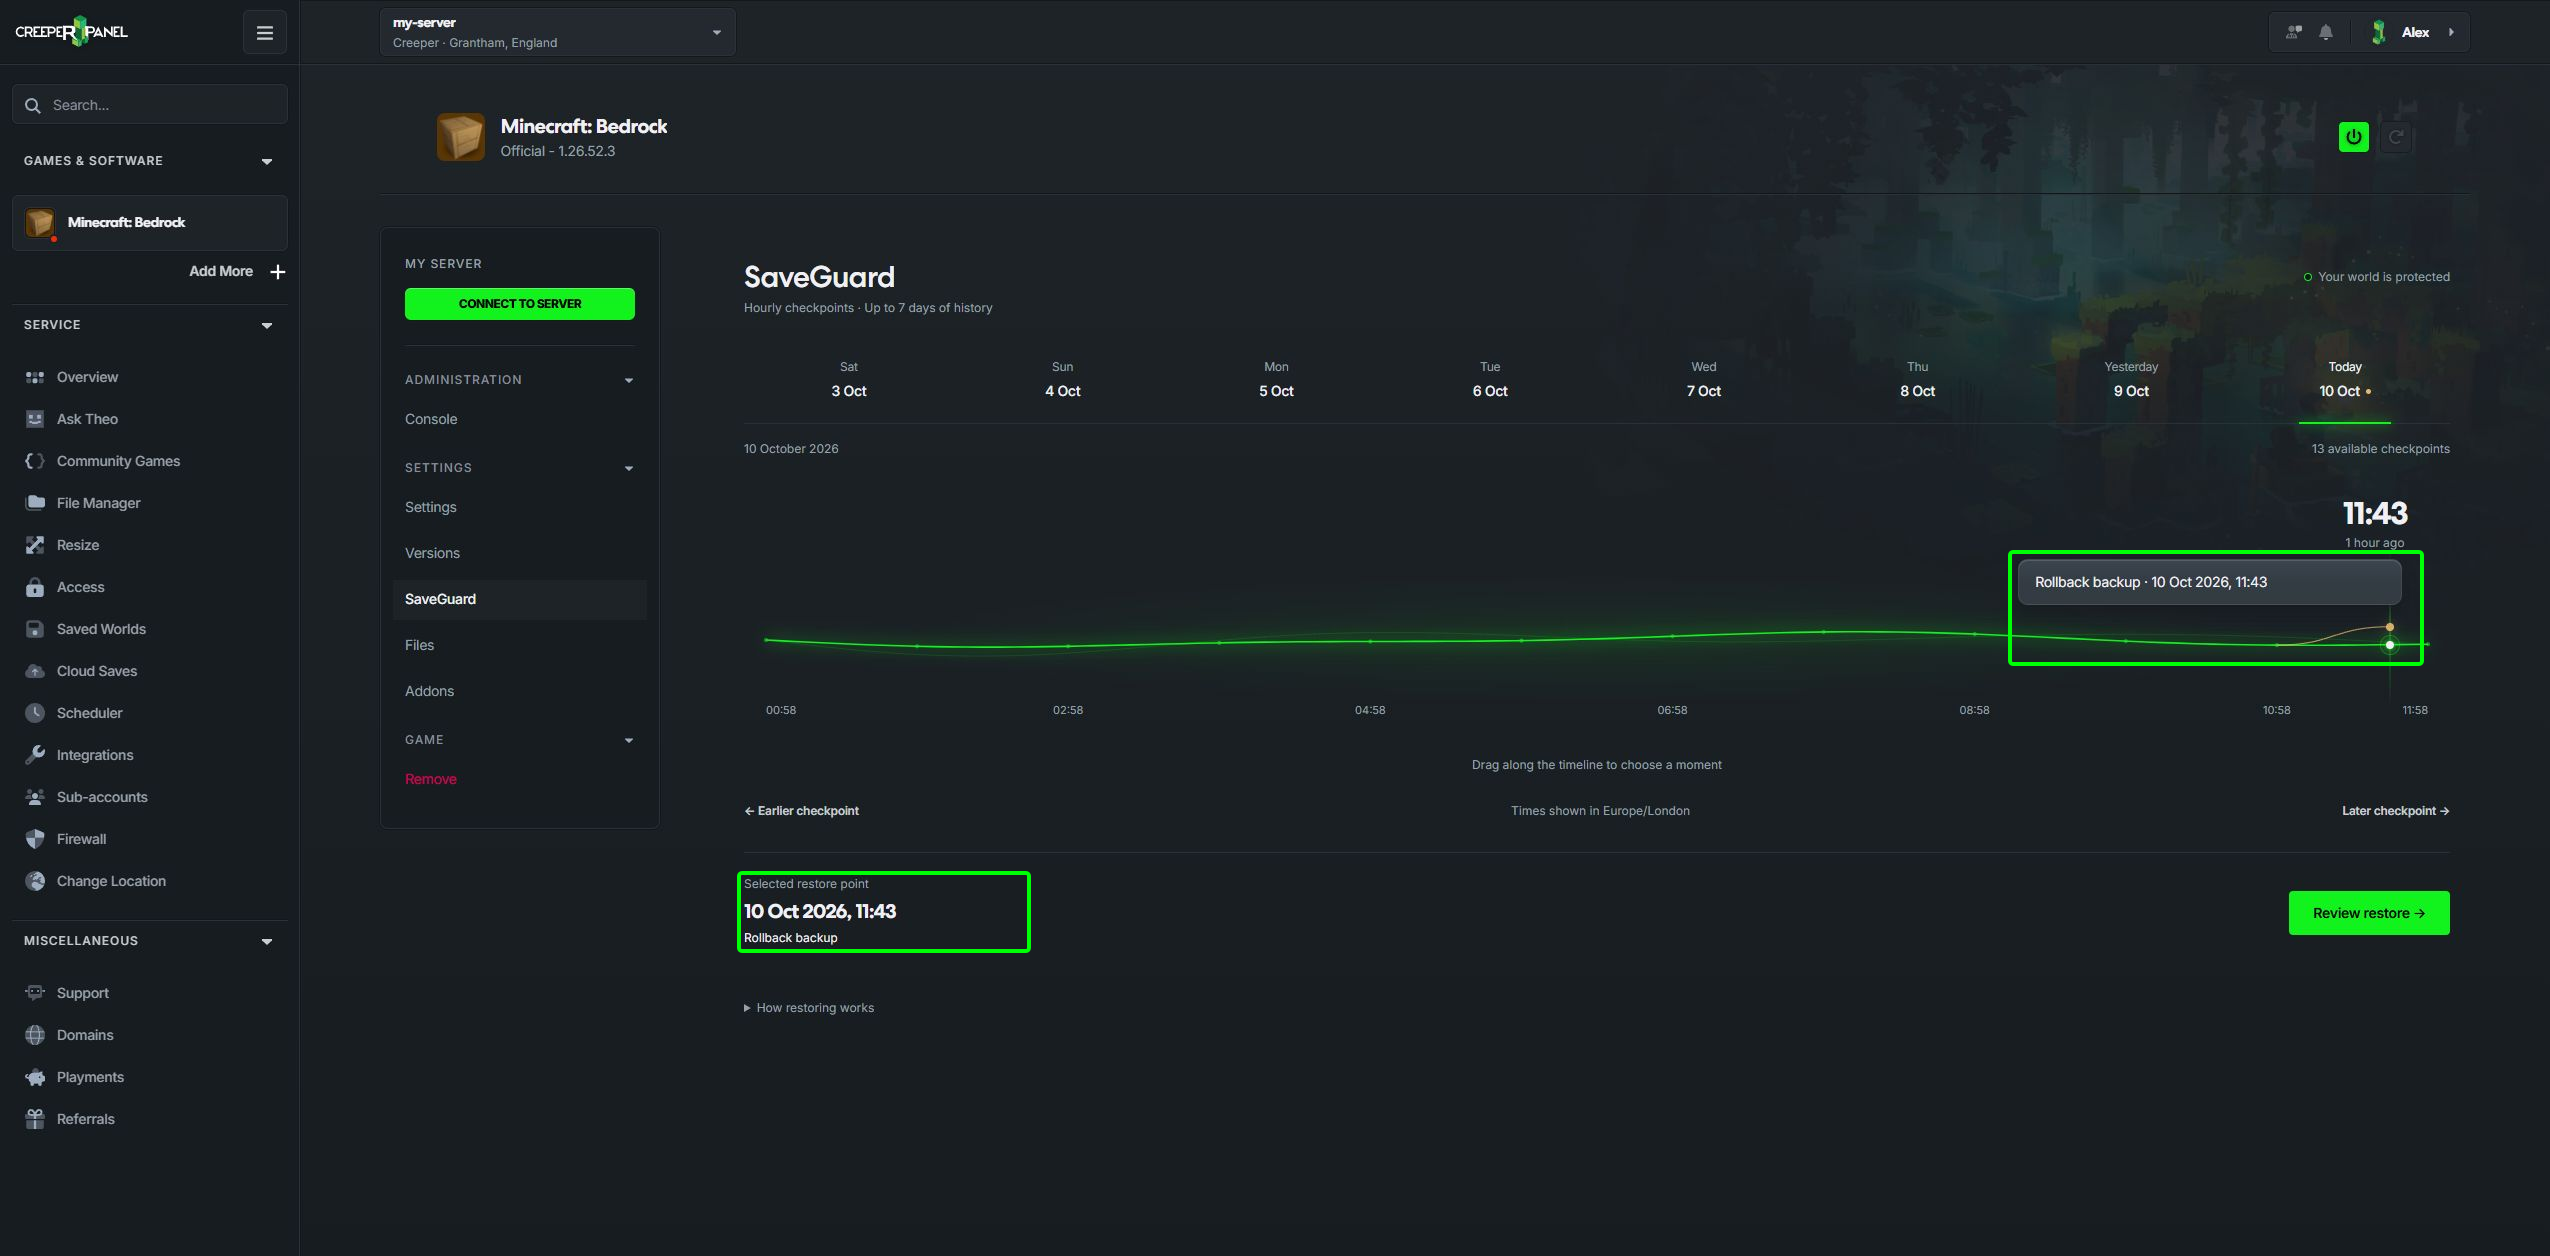Open Alex account menu
This screenshot has width=2550, height=1256.
tap(2415, 32)
